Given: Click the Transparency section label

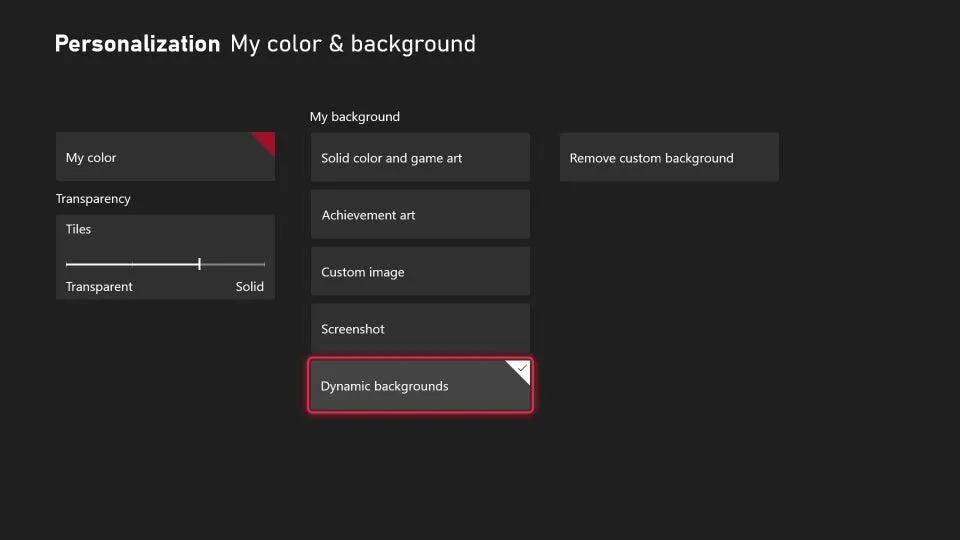Looking at the screenshot, I should click(x=93, y=198).
